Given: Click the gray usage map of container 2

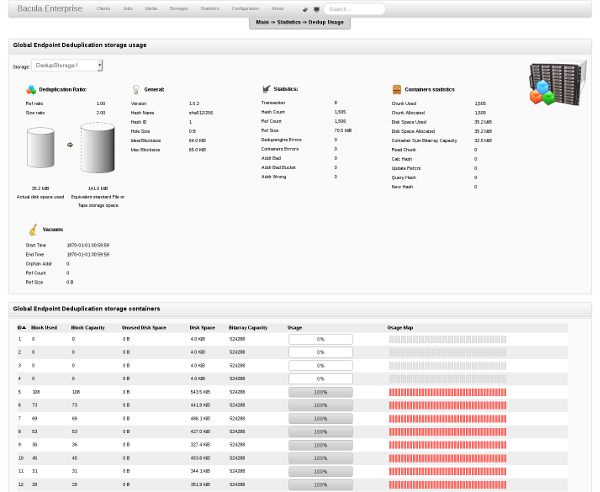Looking at the screenshot, I should (x=447, y=352).
